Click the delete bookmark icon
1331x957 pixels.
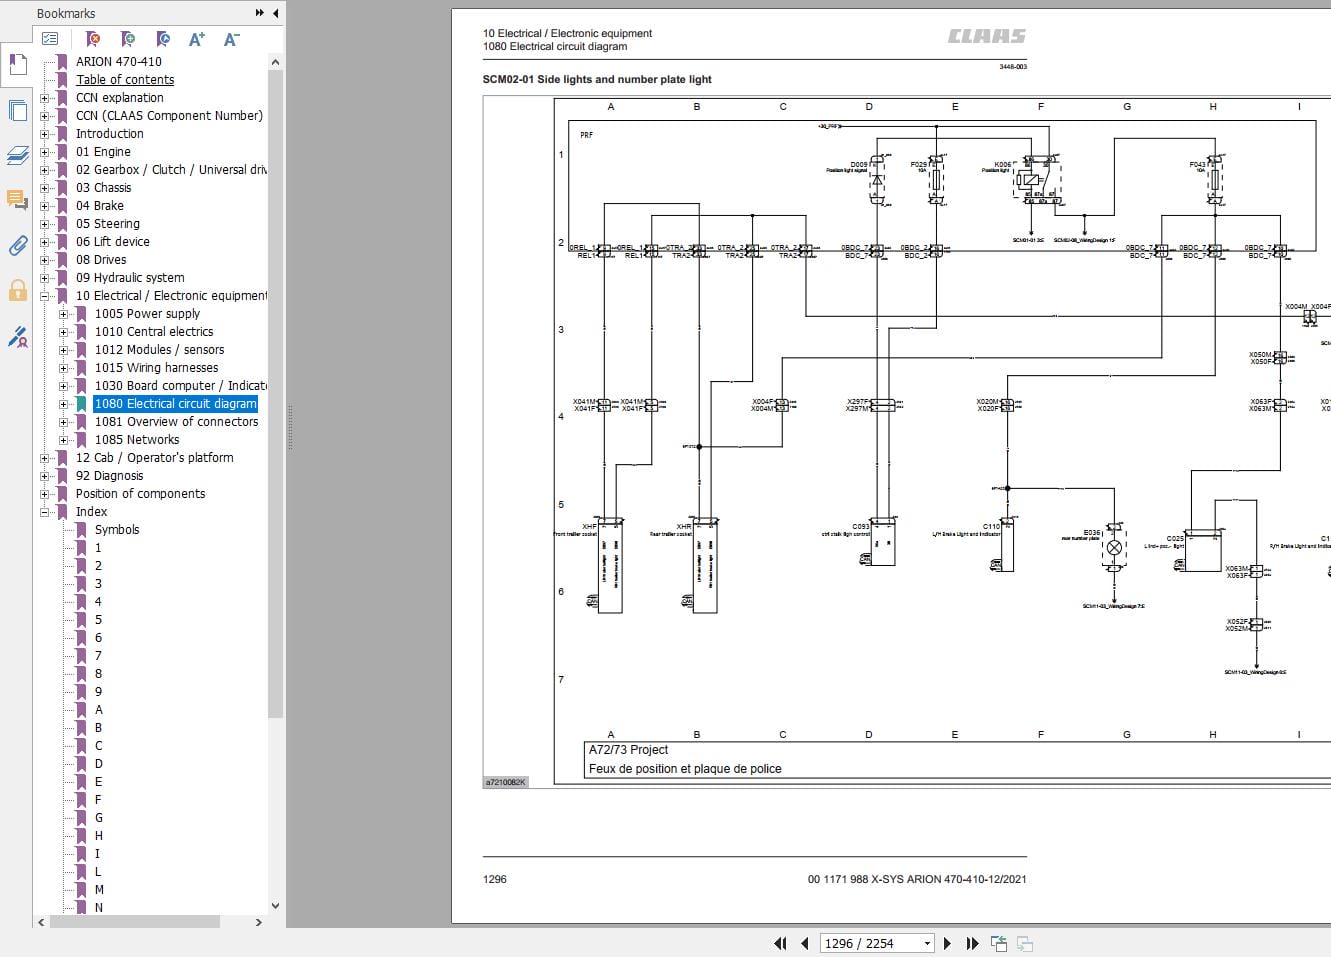coord(93,39)
